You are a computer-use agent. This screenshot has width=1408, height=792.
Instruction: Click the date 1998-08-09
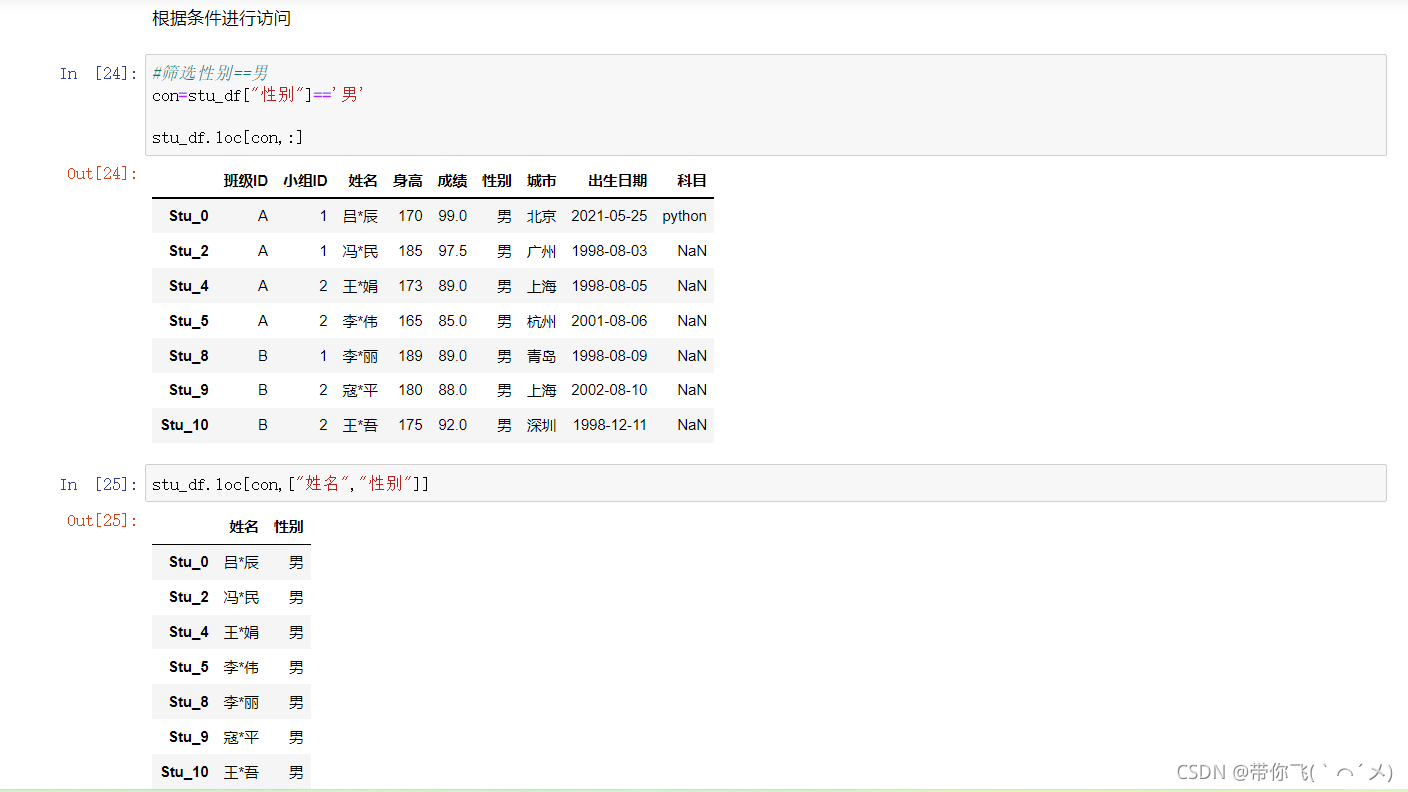coord(609,356)
